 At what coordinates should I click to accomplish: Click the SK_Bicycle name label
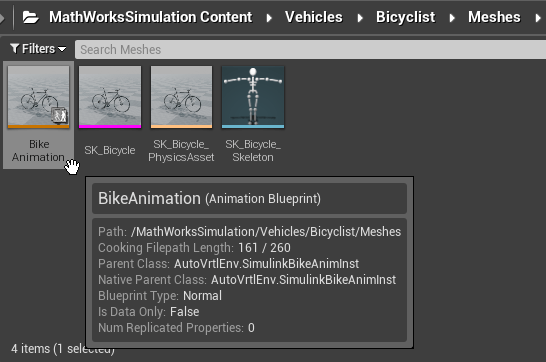click(110, 150)
